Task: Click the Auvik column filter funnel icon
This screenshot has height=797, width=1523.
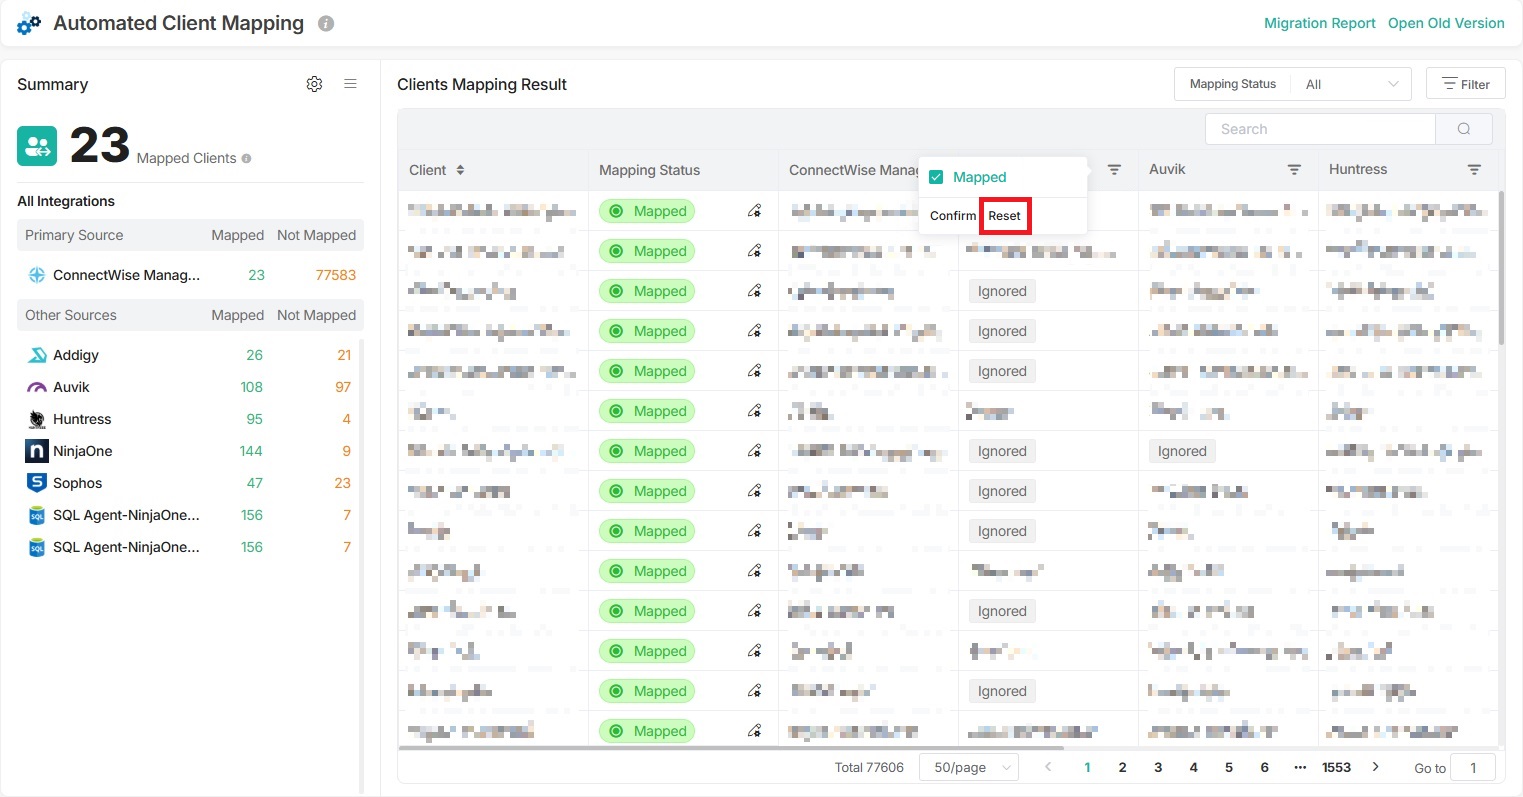Action: click(1295, 169)
